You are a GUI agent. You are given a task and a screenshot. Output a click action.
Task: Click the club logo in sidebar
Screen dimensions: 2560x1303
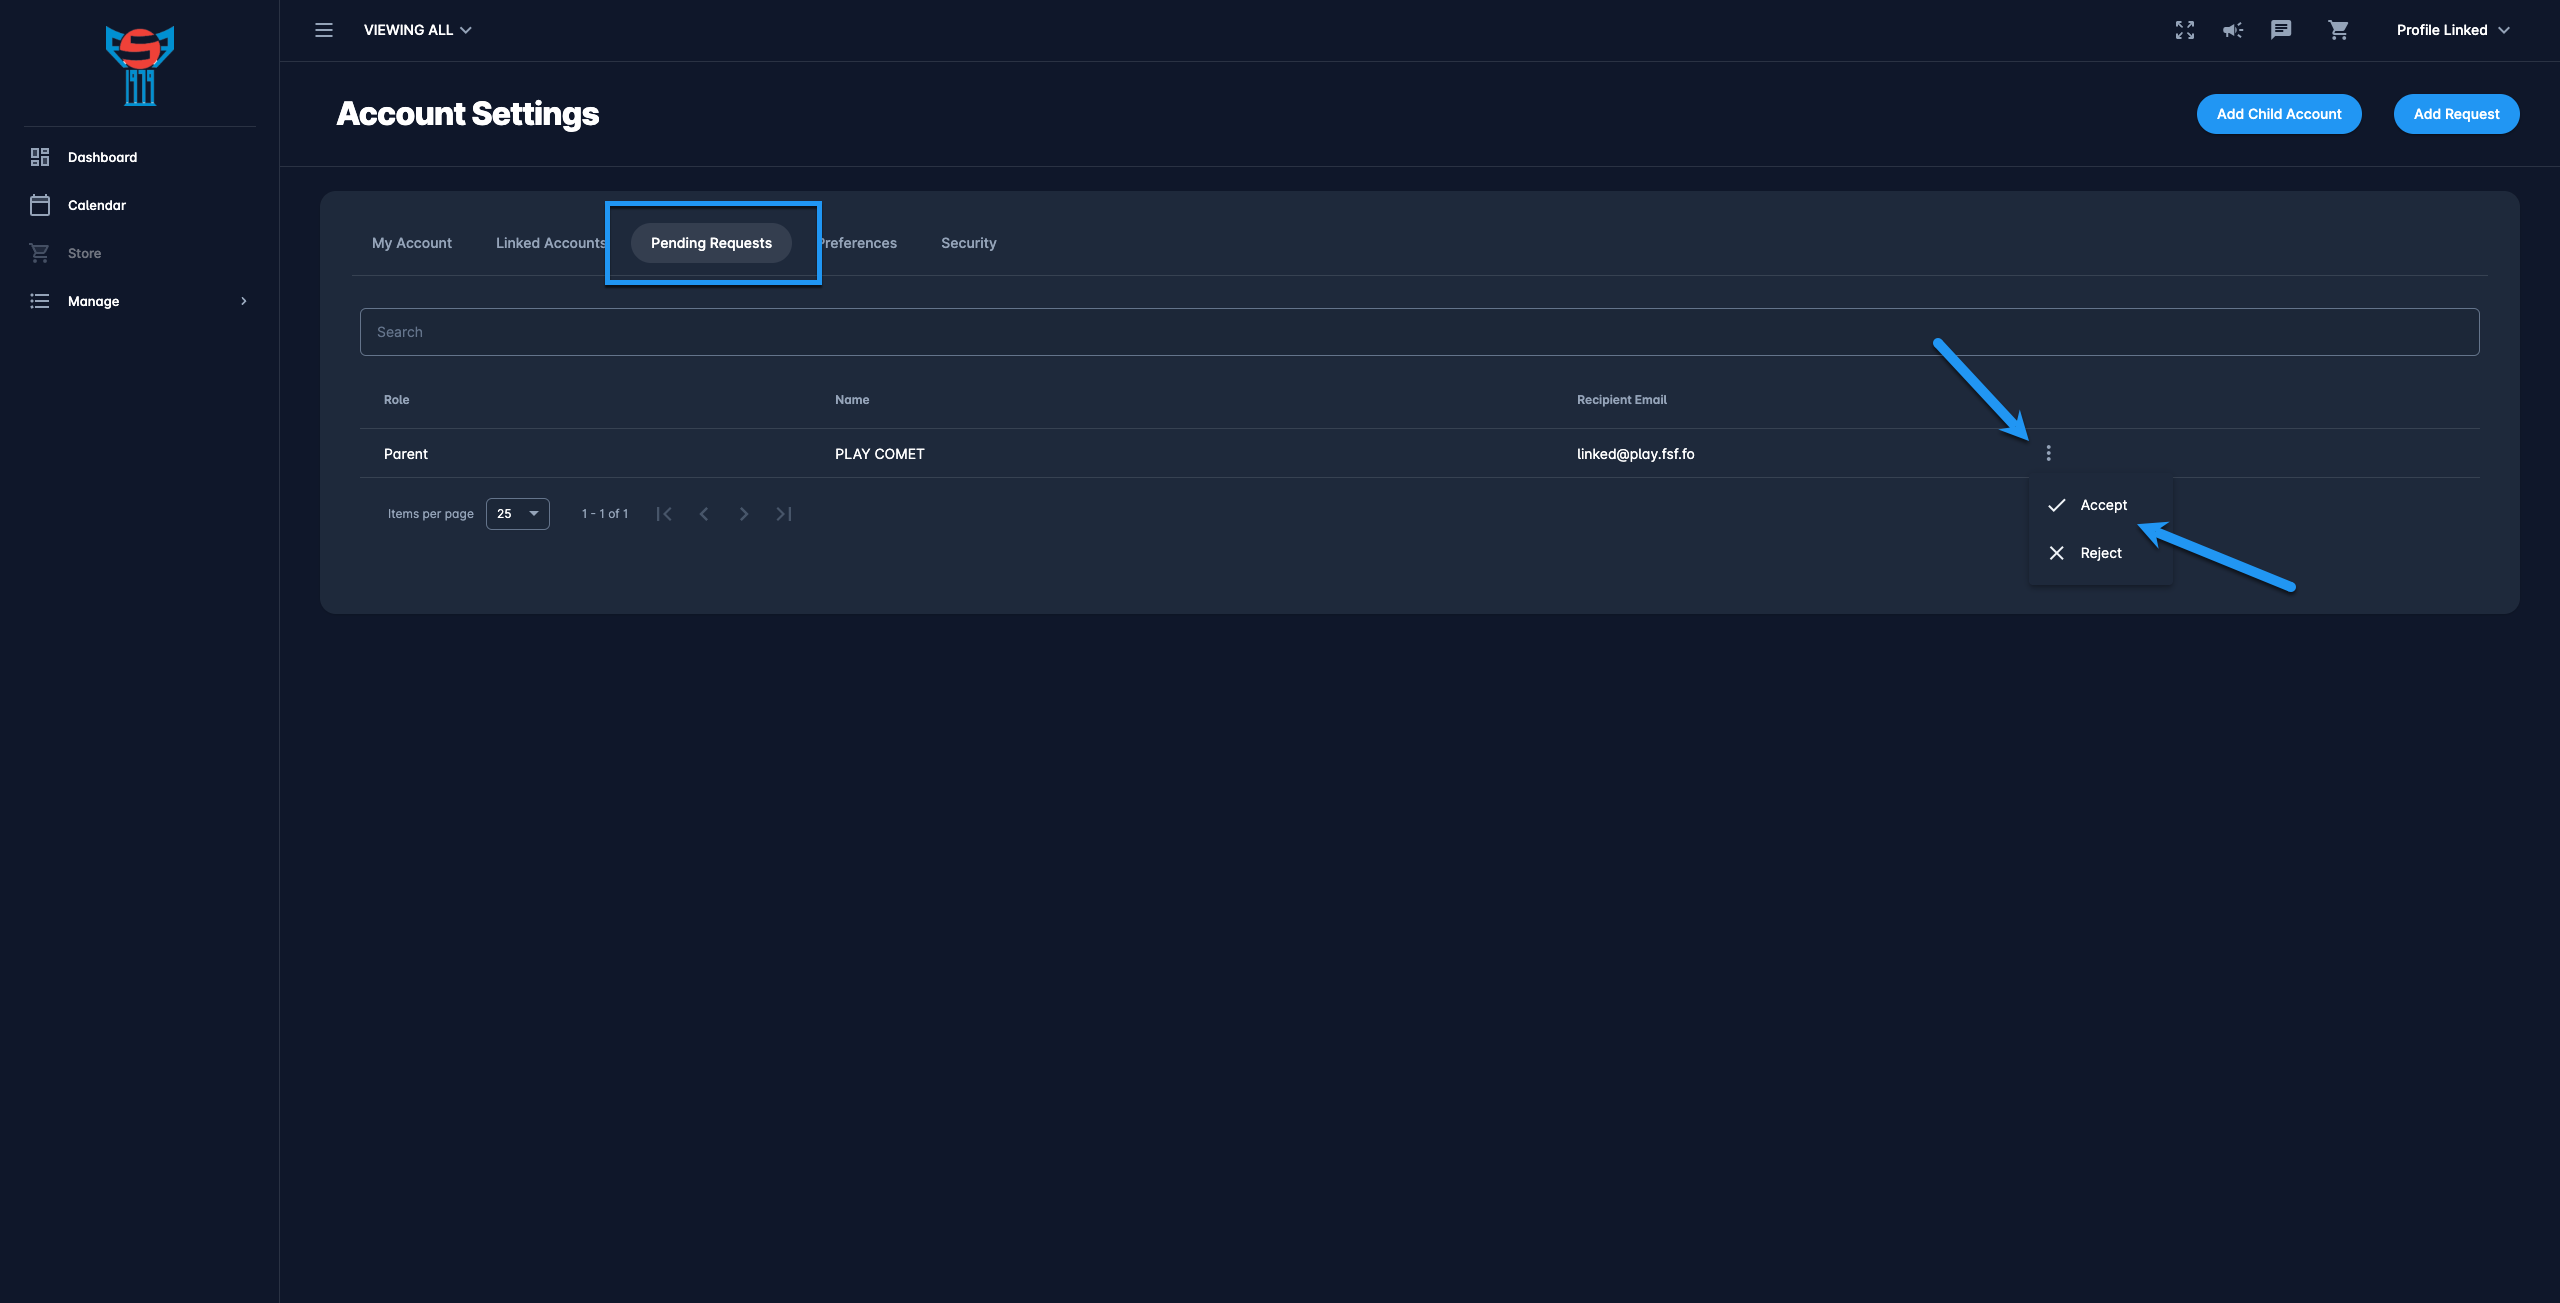click(x=140, y=65)
